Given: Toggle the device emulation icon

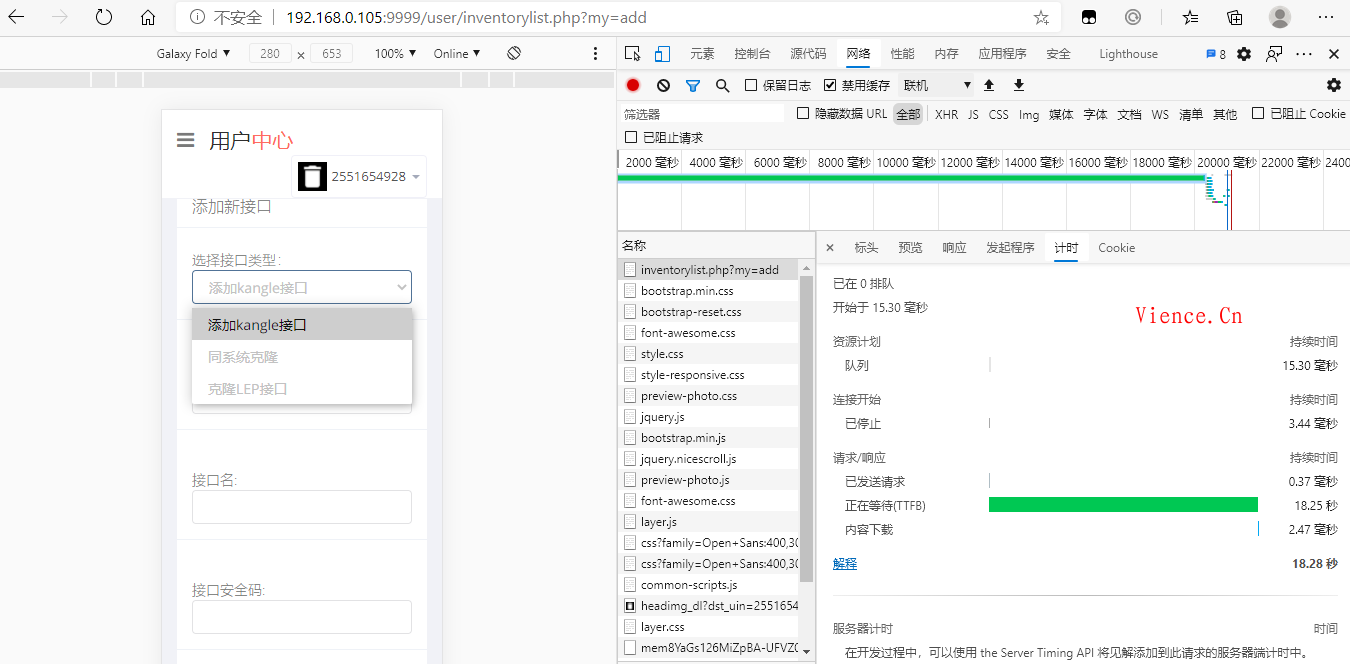Looking at the screenshot, I should pos(662,54).
